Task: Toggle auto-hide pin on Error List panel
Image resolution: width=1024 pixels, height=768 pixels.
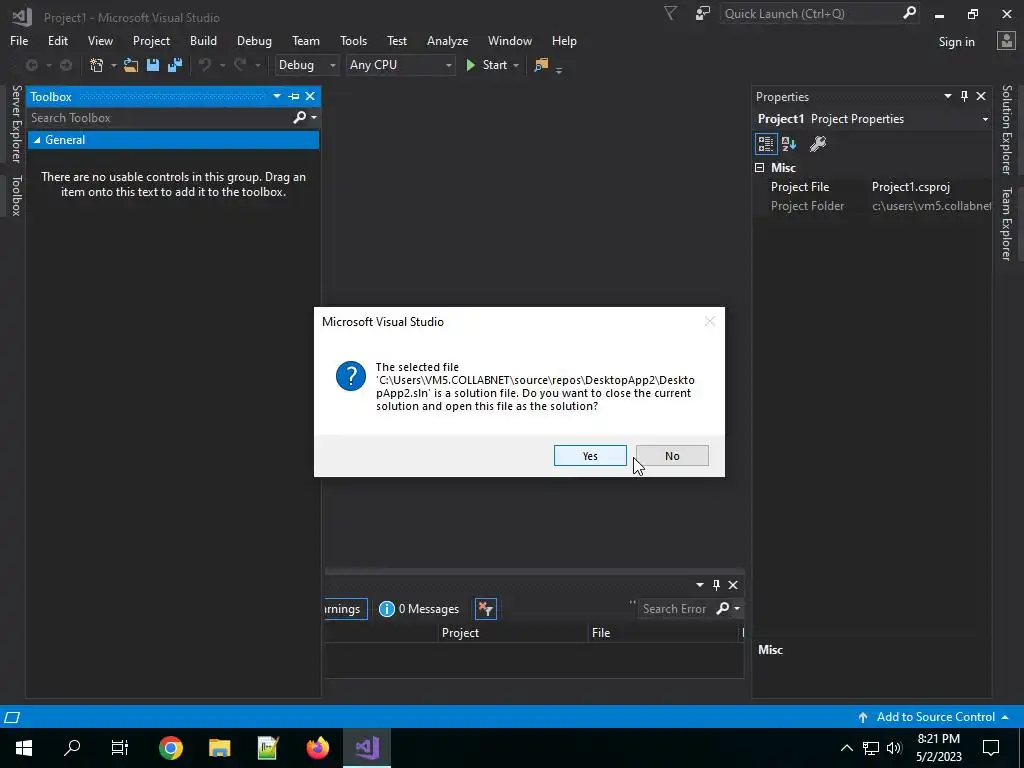Action: coord(716,585)
